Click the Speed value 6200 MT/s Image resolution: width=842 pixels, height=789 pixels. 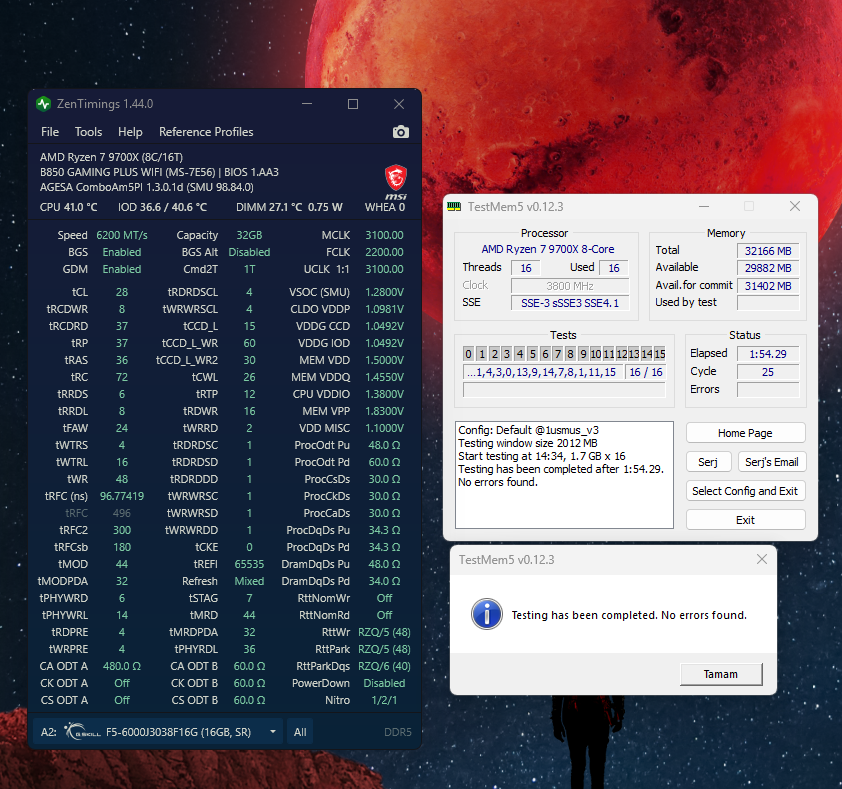tap(122, 235)
